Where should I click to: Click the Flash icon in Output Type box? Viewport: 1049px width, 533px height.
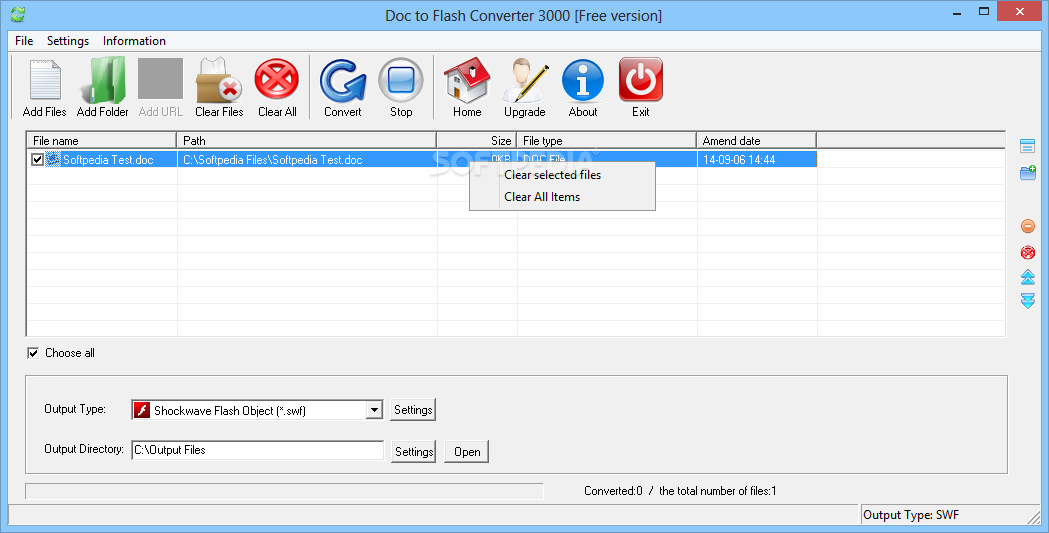tap(142, 410)
